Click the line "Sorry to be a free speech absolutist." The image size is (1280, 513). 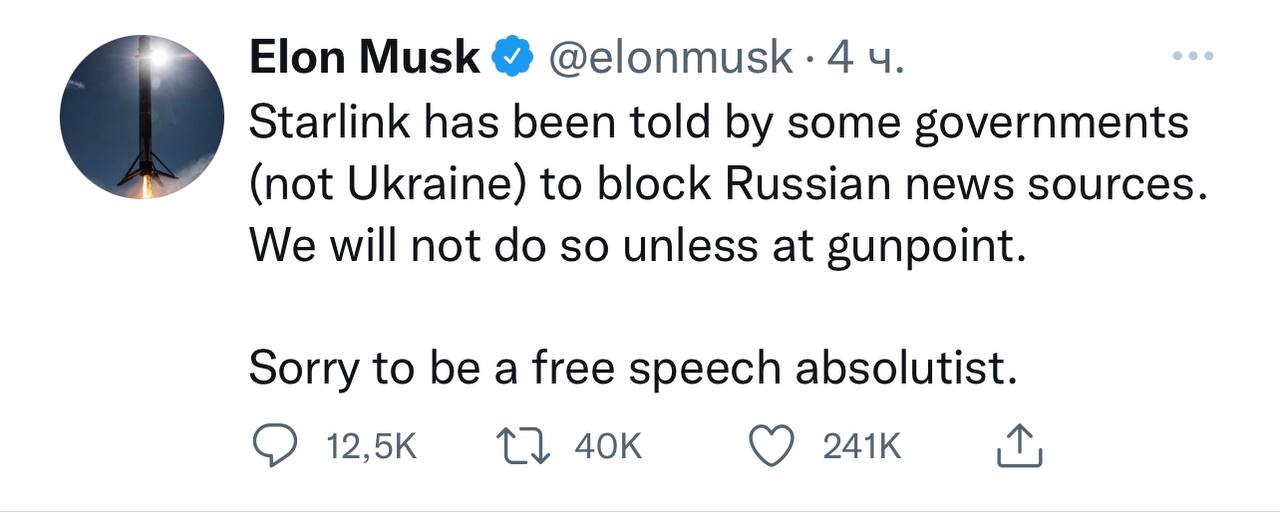pos(633,369)
